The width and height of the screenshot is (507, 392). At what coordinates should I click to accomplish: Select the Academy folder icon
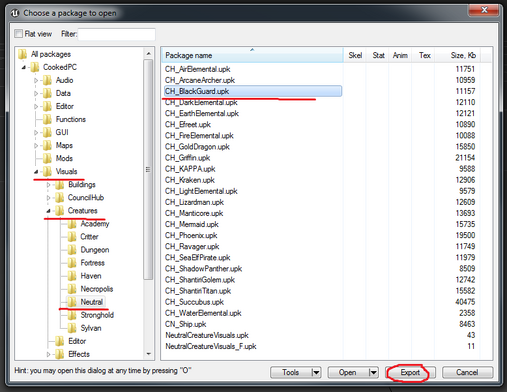coord(72,224)
